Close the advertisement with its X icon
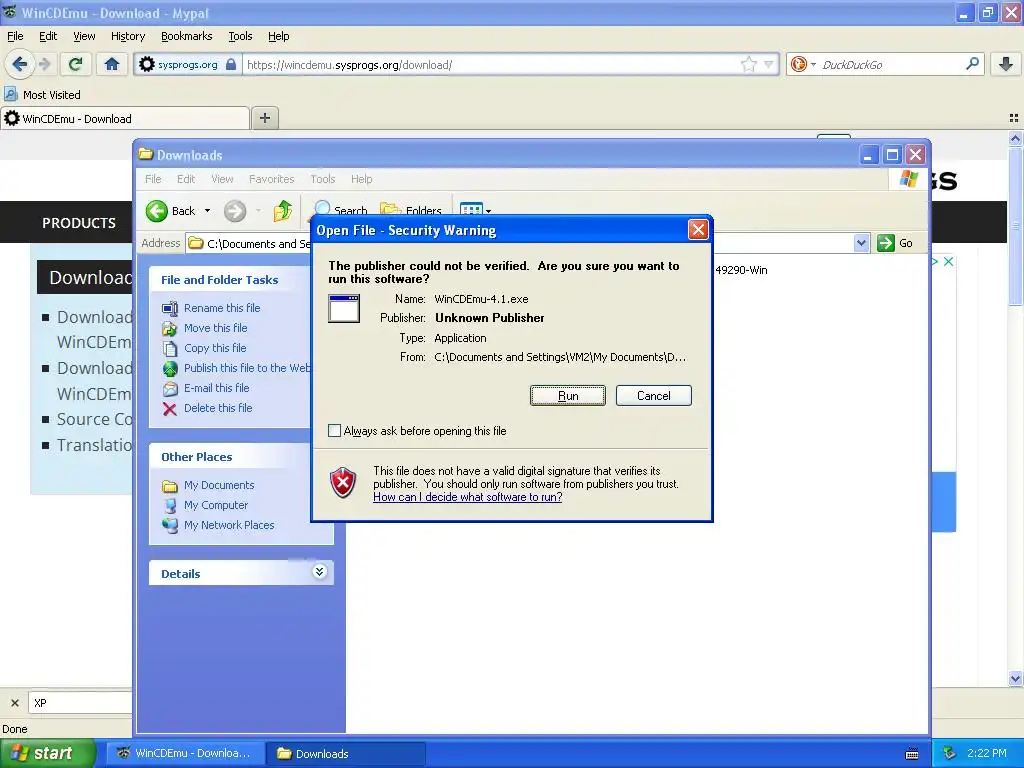 pos(949,261)
